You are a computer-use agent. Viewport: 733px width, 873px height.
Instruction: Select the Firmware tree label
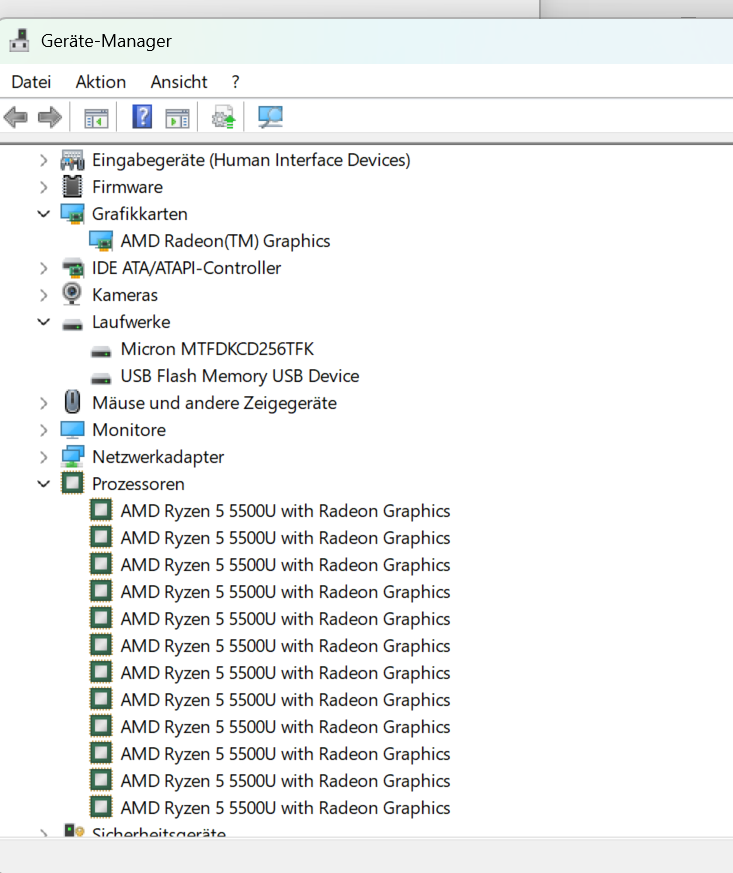(x=127, y=187)
